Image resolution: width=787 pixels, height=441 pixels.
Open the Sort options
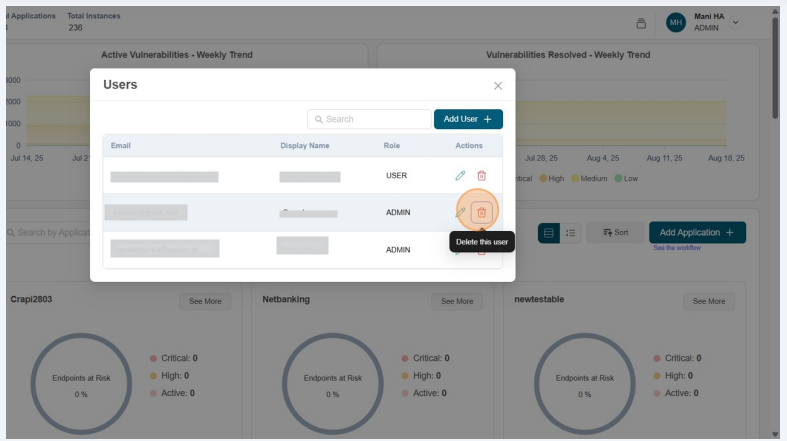coord(615,233)
